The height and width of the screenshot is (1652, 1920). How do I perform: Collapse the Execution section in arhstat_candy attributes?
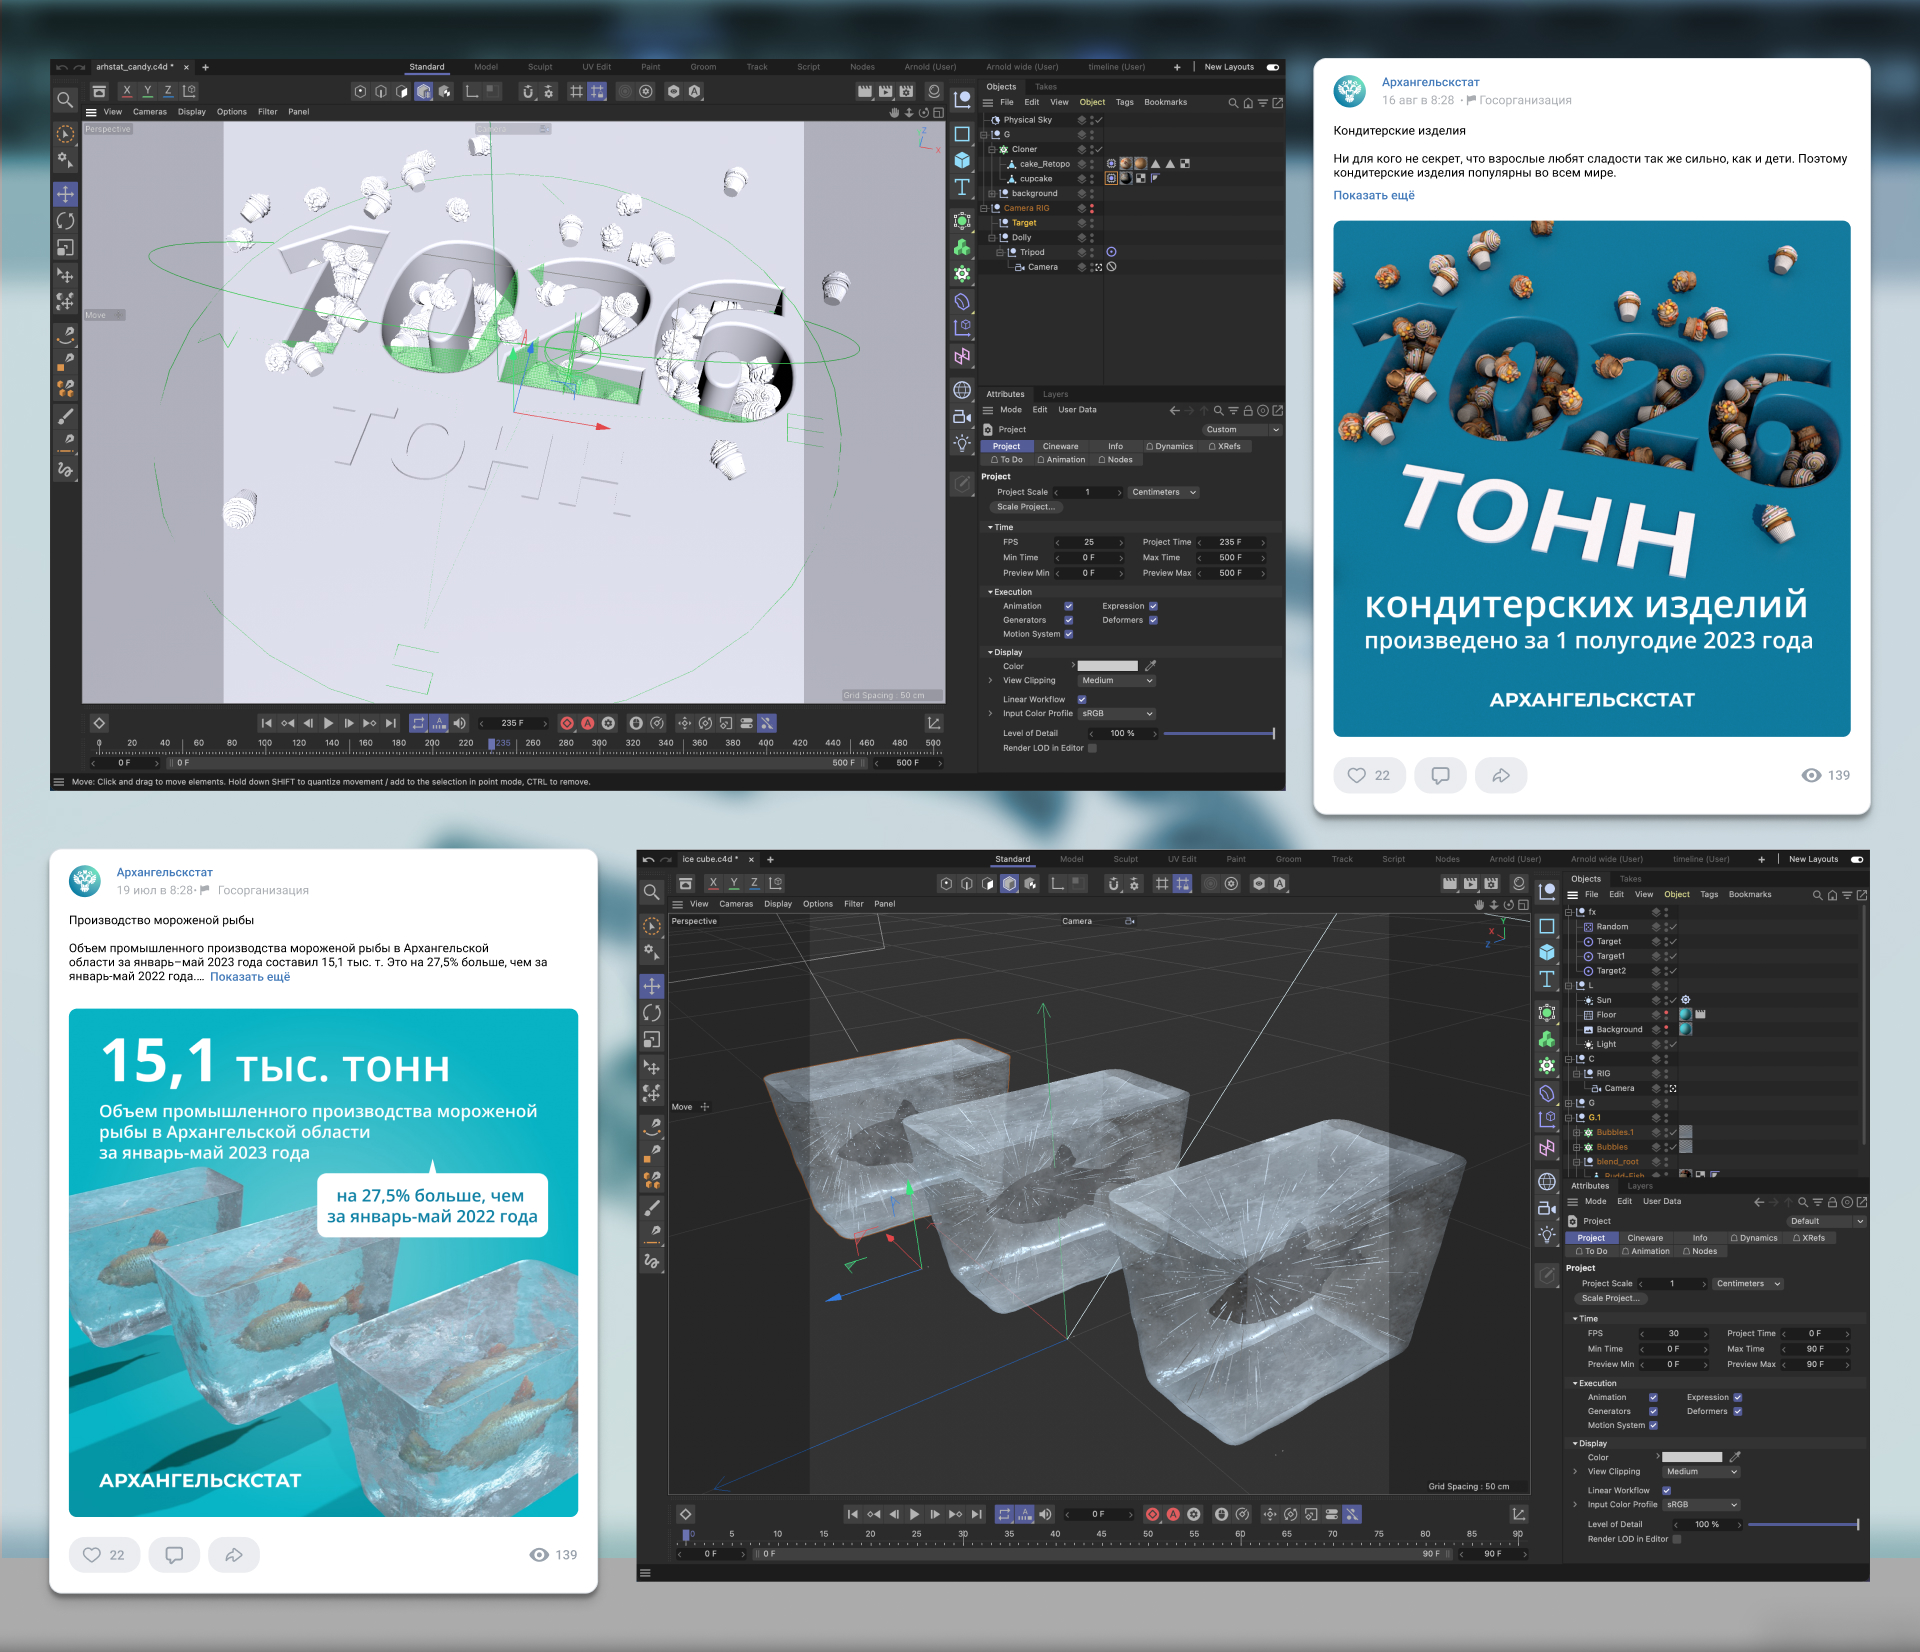991,592
